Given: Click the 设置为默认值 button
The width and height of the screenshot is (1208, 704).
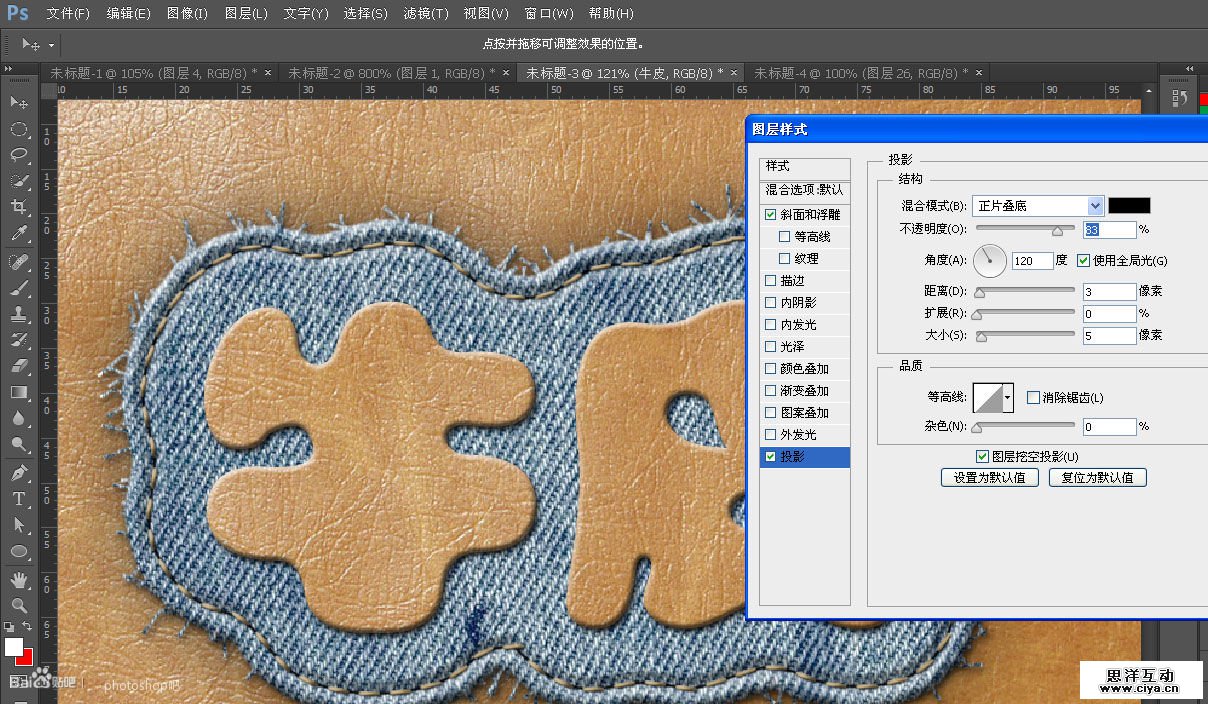Looking at the screenshot, I should click(x=989, y=478).
